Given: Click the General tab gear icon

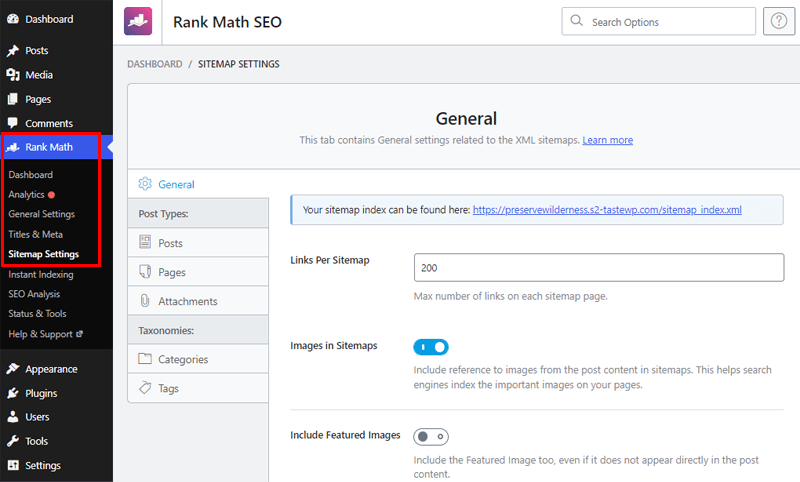Looking at the screenshot, I should pyautogui.click(x=145, y=184).
